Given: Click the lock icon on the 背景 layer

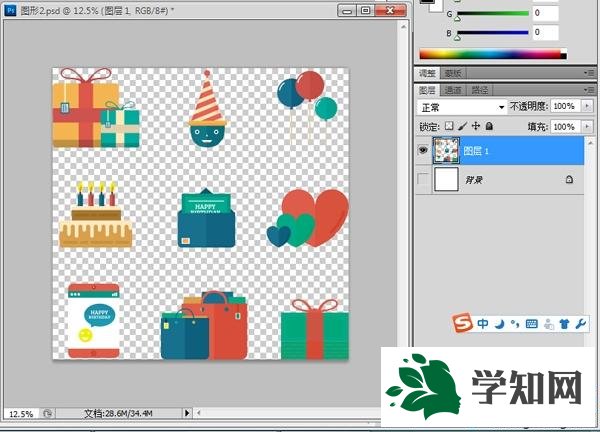Looking at the screenshot, I should pyautogui.click(x=569, y=179).
